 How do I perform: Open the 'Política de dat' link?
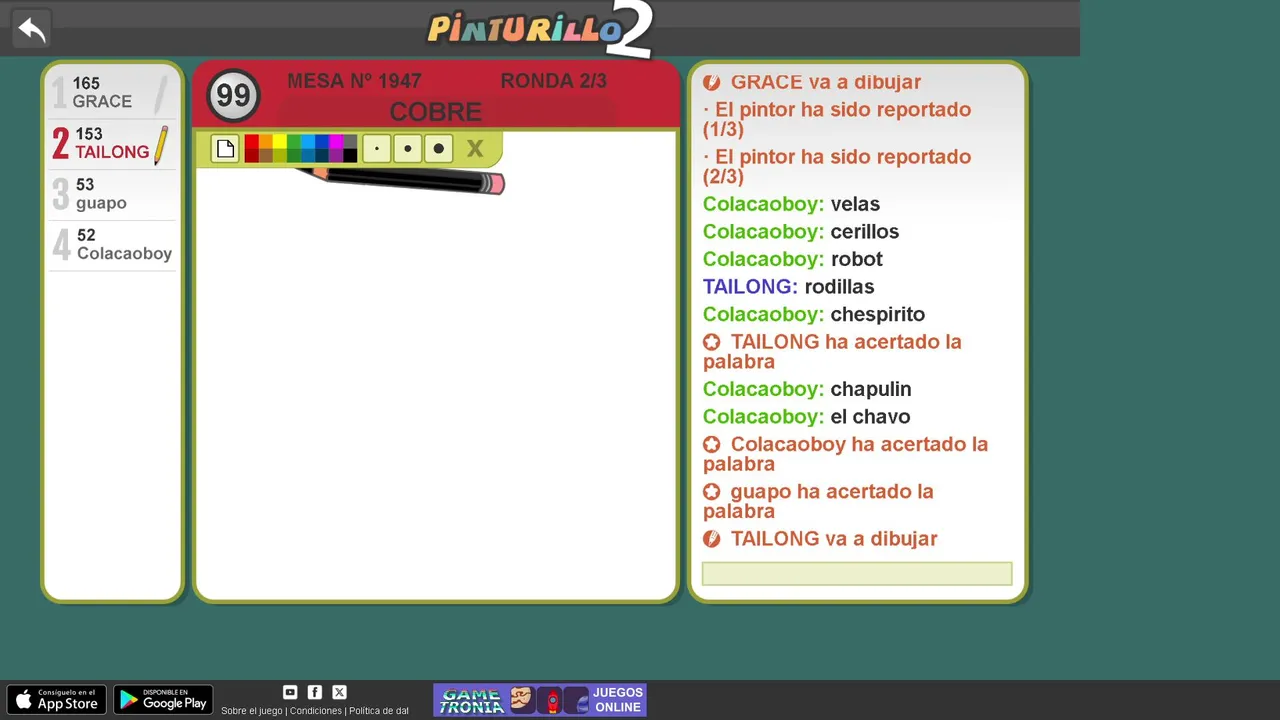[x=379, y=711]
